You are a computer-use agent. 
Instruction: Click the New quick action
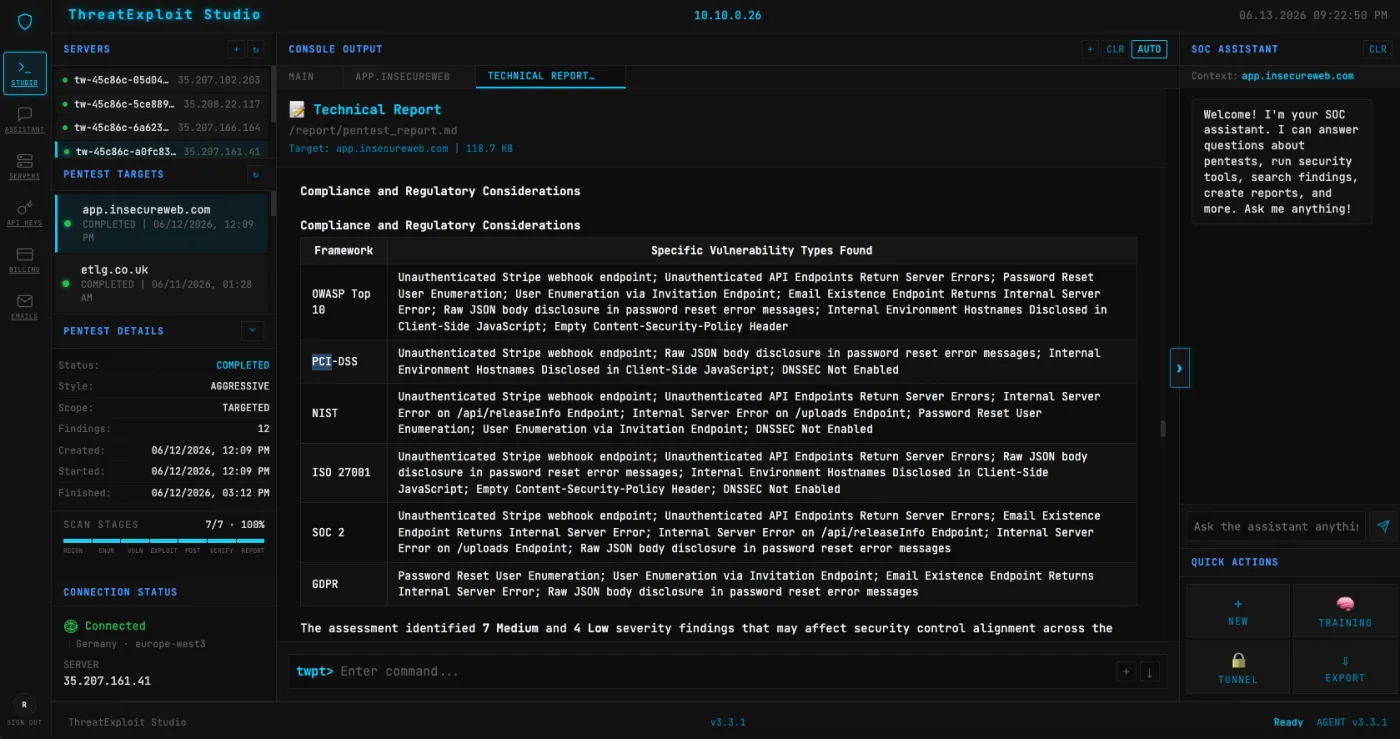click(x=1238, y=611)
